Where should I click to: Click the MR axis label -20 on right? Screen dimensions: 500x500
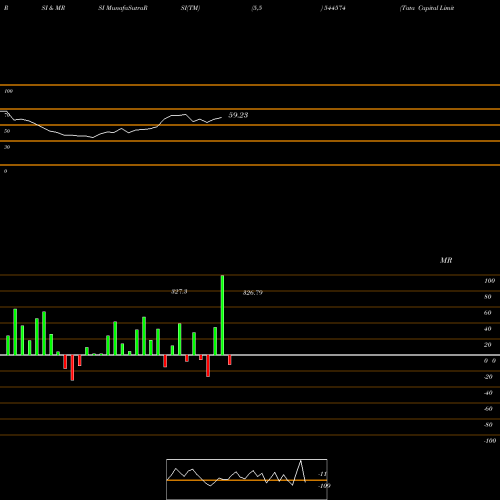click(x=488, y=377)
